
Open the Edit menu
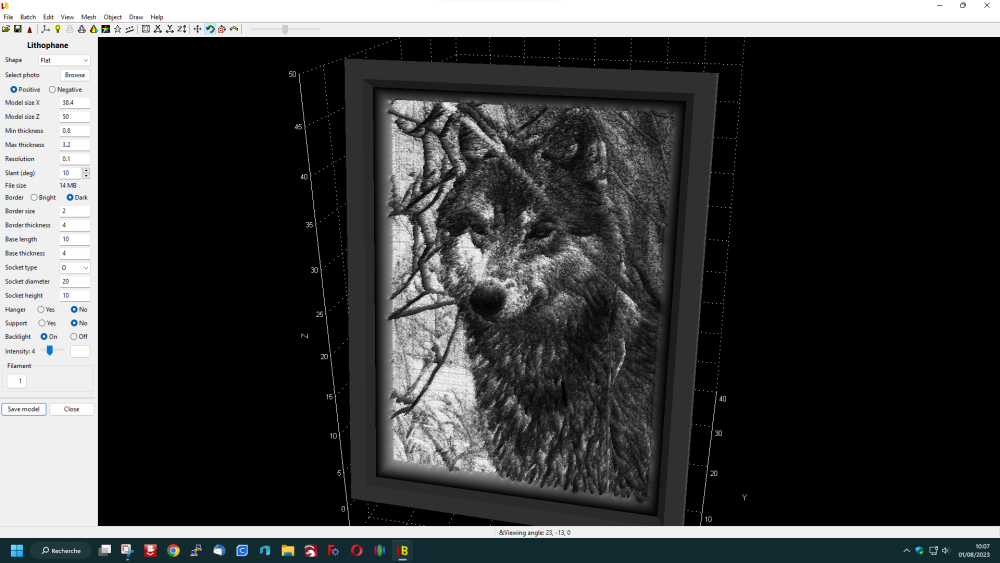(x=48, y=17)
